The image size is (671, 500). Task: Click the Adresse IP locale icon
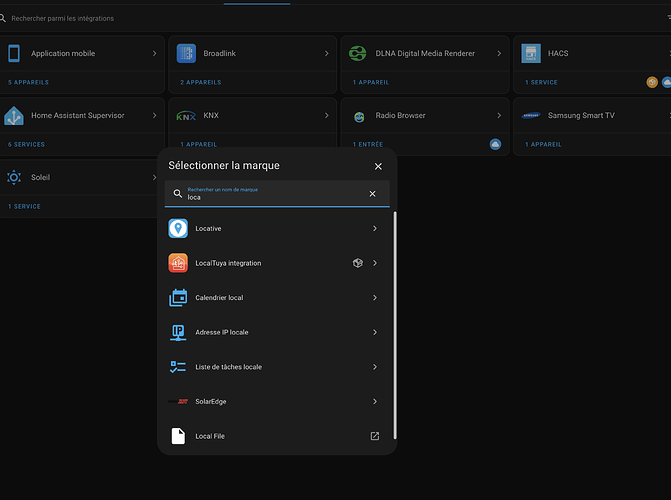[178, 332]
